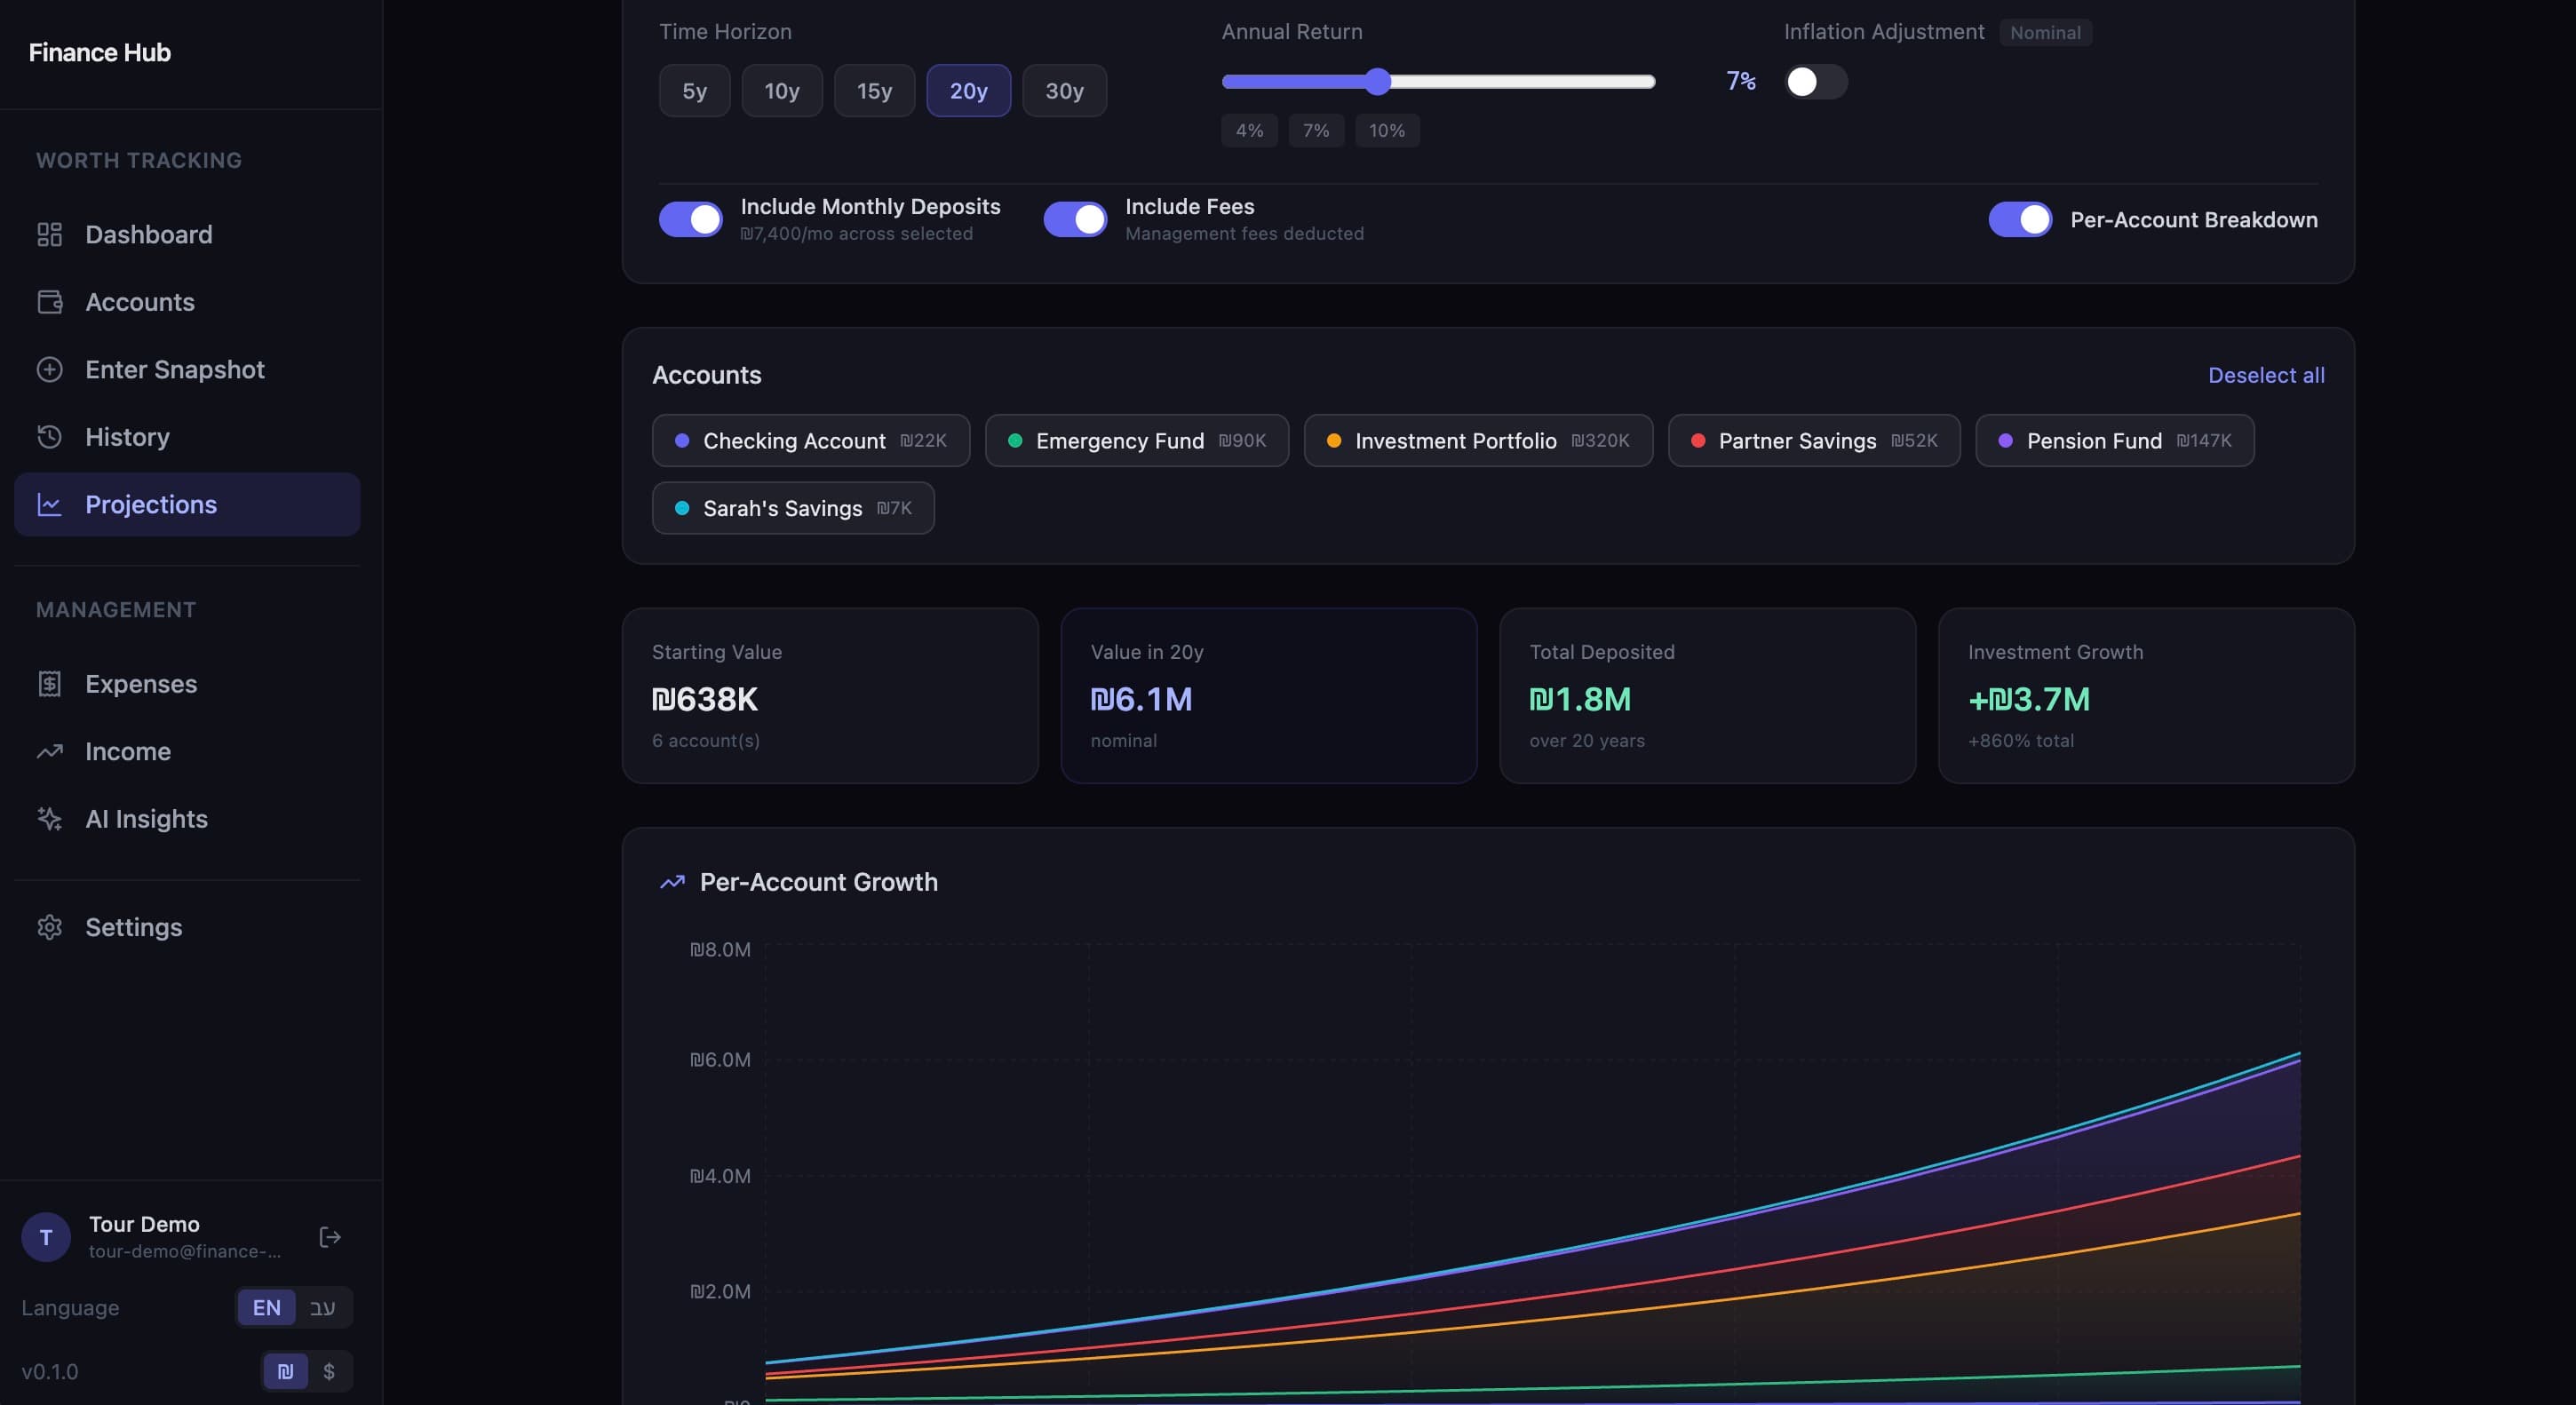This screenshot has width=2576, height=1405.
Task: Click the Nominal badge label
Action: 2045,32
